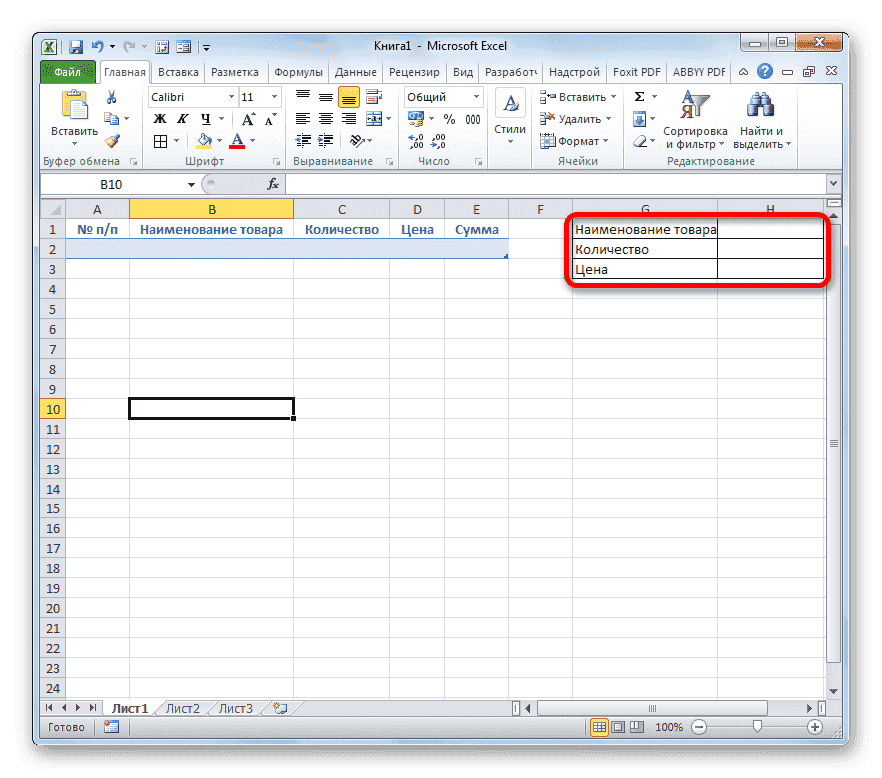882x778 pixels.
Task: Open the Лист2 sheet tab
Action: click(182, 707)
